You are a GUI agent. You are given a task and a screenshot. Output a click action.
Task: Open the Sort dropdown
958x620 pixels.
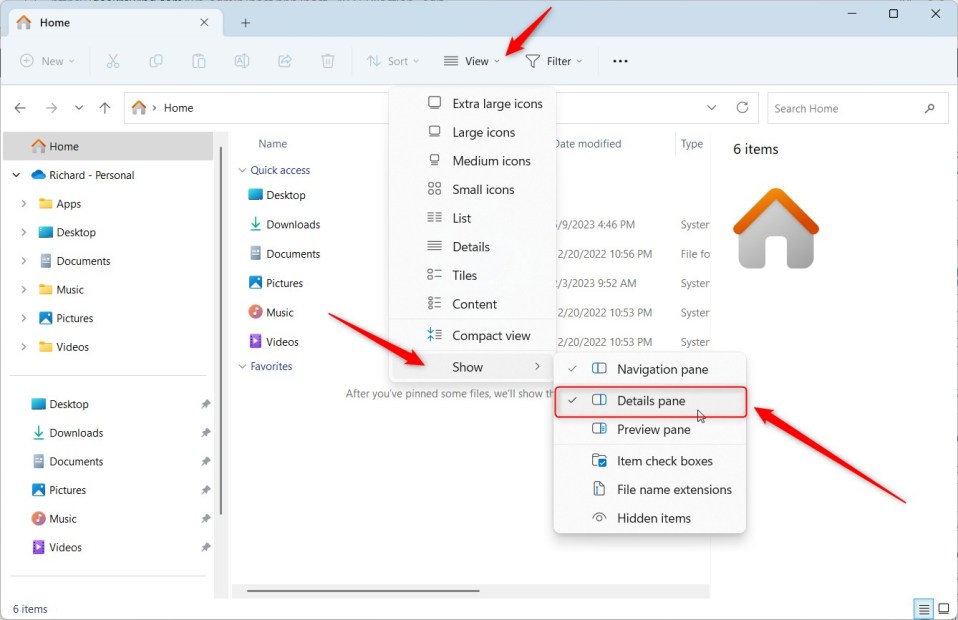[392, 61]
